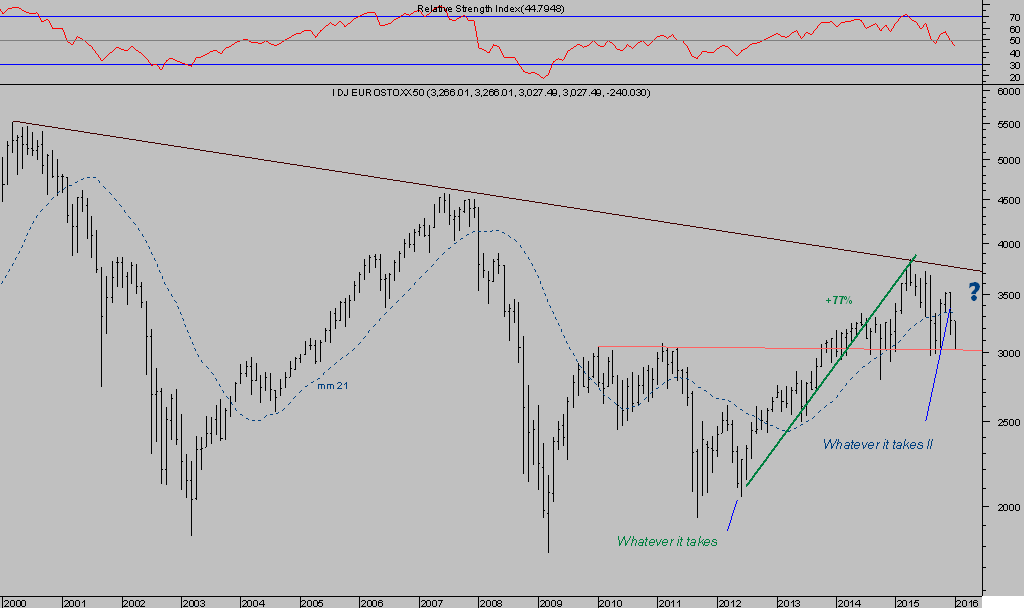The image size is (1024, 608).
Task: Select the 2005 year label on time axis
Action: [x=312, y=602]
